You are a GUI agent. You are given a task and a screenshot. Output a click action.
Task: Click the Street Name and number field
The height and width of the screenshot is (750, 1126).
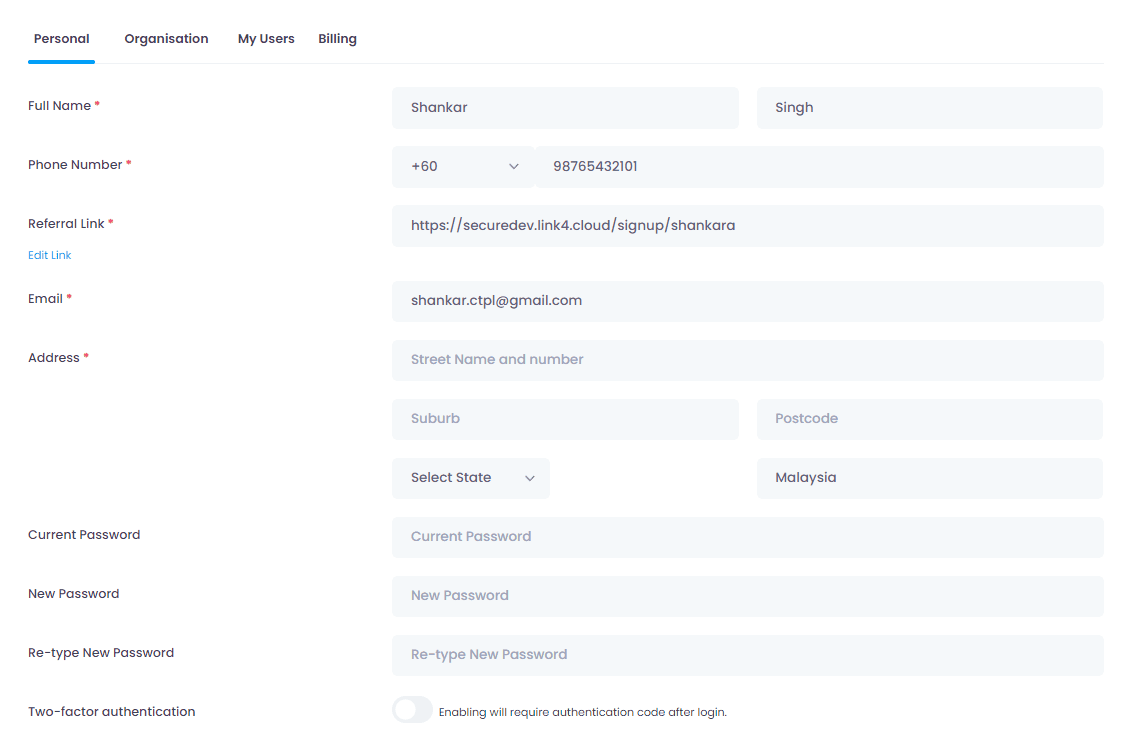[x=747, y=360]
